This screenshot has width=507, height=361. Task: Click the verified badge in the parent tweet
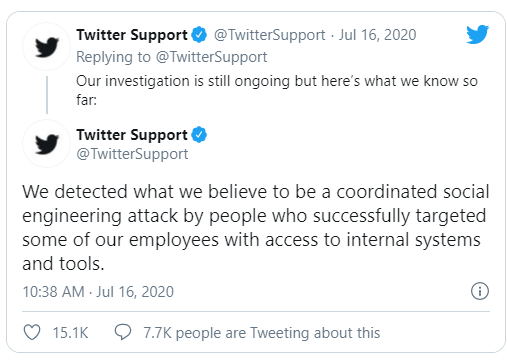(199, 35)
